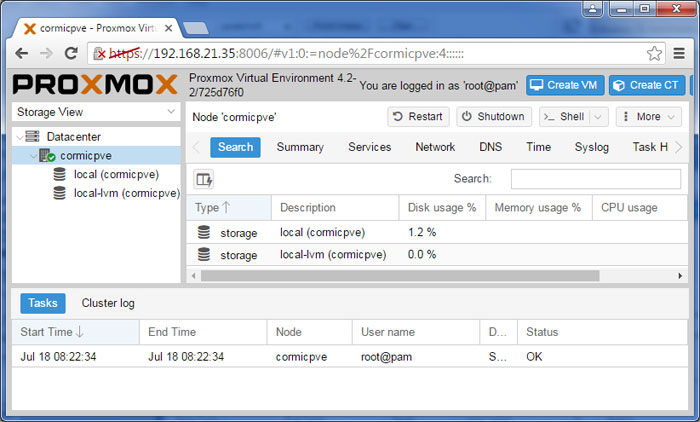Bookmark page with the star icon
Image resolution: width=700 pixels, height=422 pixels.
[x=654, y=54]
